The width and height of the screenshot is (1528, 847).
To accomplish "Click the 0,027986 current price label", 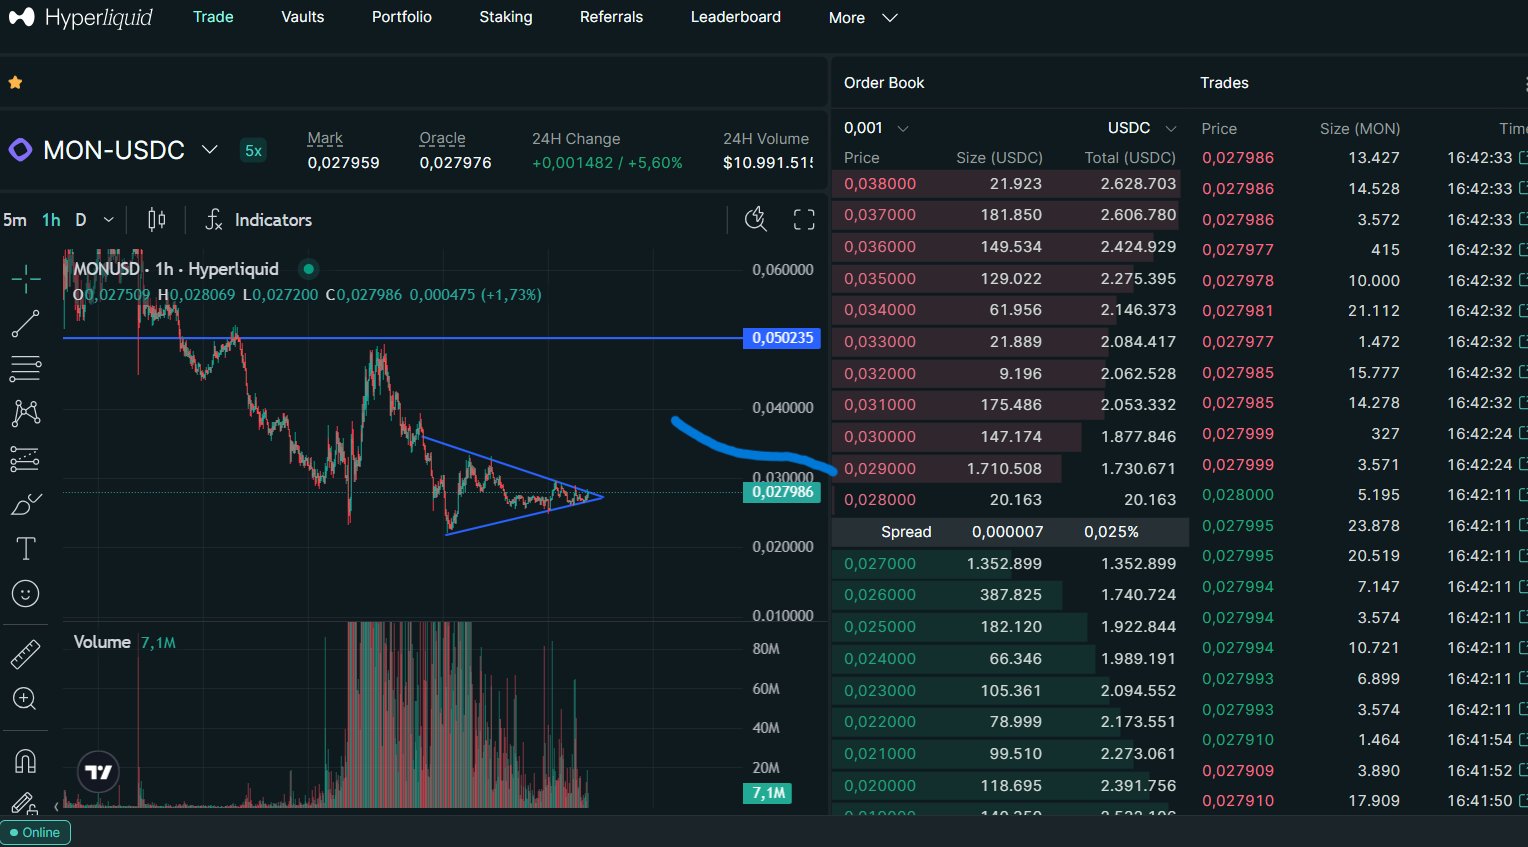I will point(782,492).
